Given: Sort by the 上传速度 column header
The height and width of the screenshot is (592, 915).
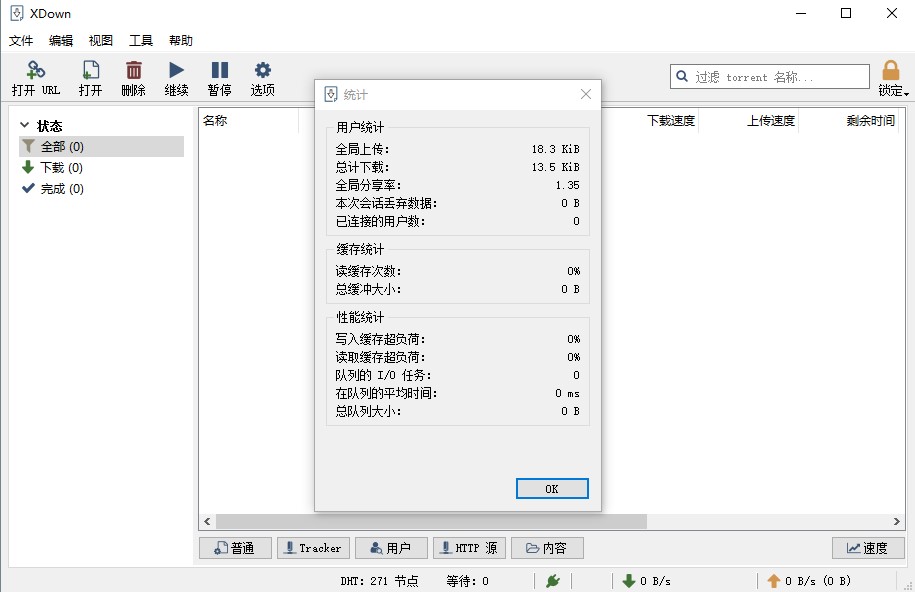Looking at the screenshot, I should (x=771, y=120).
